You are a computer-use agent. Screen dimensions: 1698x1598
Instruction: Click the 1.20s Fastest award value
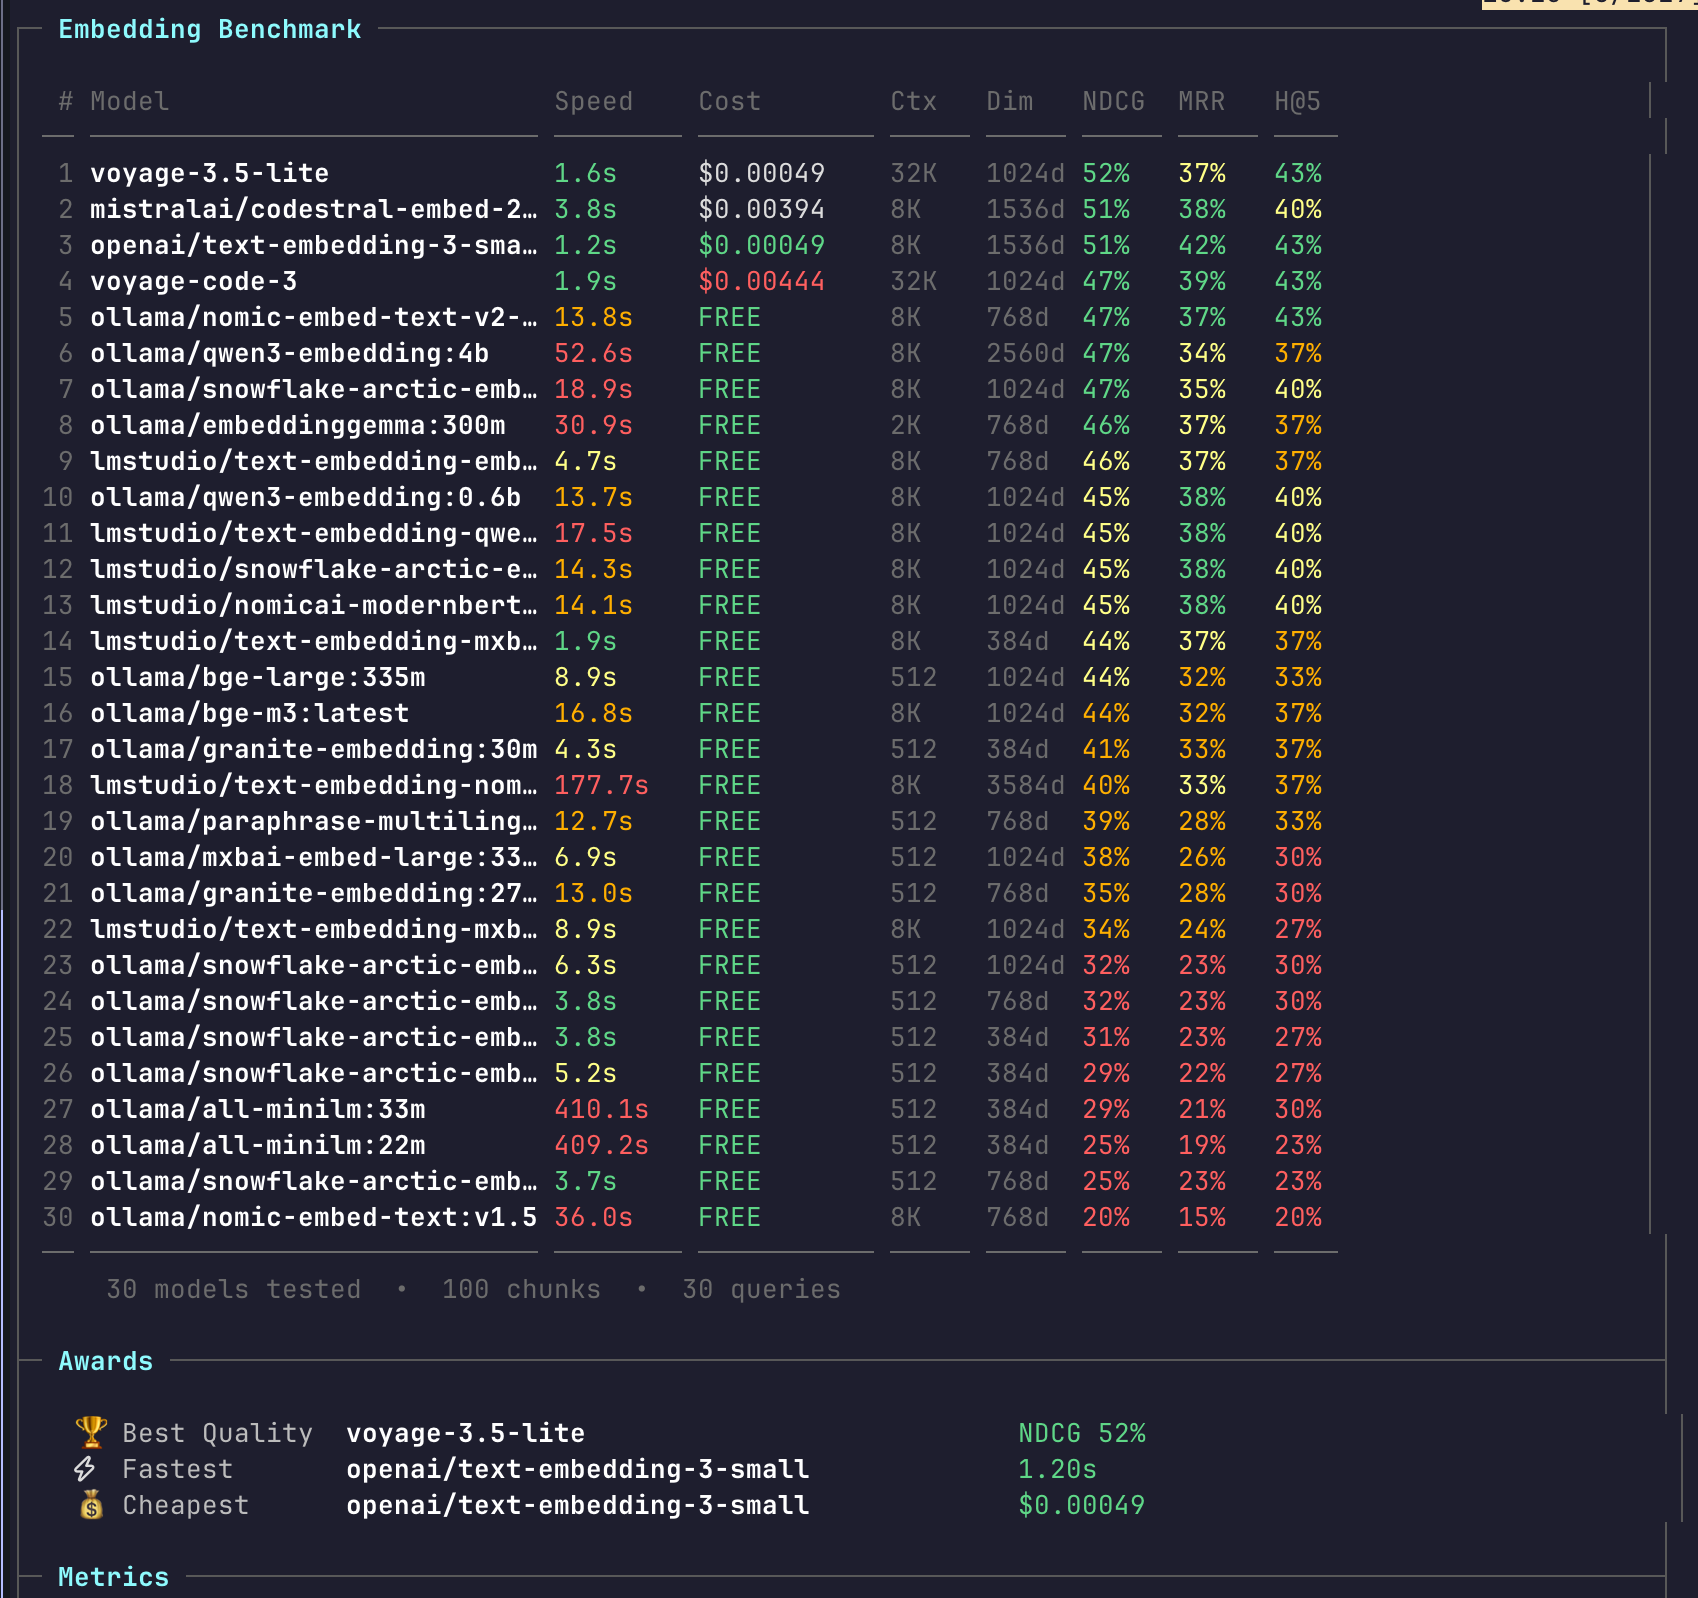pos(1058,1469)
